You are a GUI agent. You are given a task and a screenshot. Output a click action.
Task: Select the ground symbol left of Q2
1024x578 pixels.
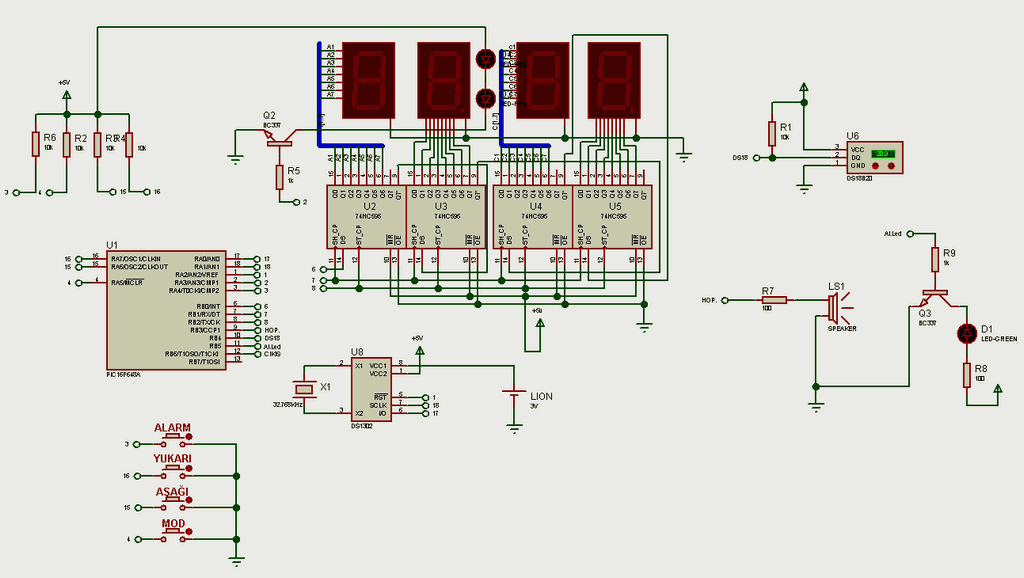pos(236,158)
